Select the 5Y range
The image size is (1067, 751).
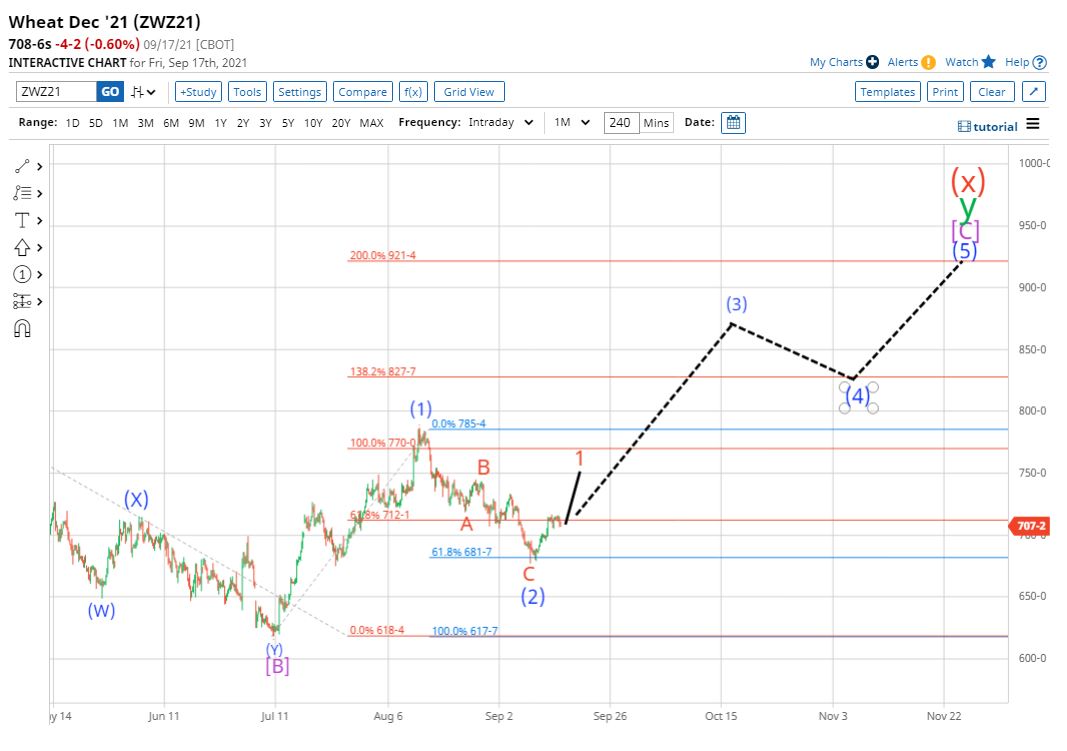(x=288, y=123)
